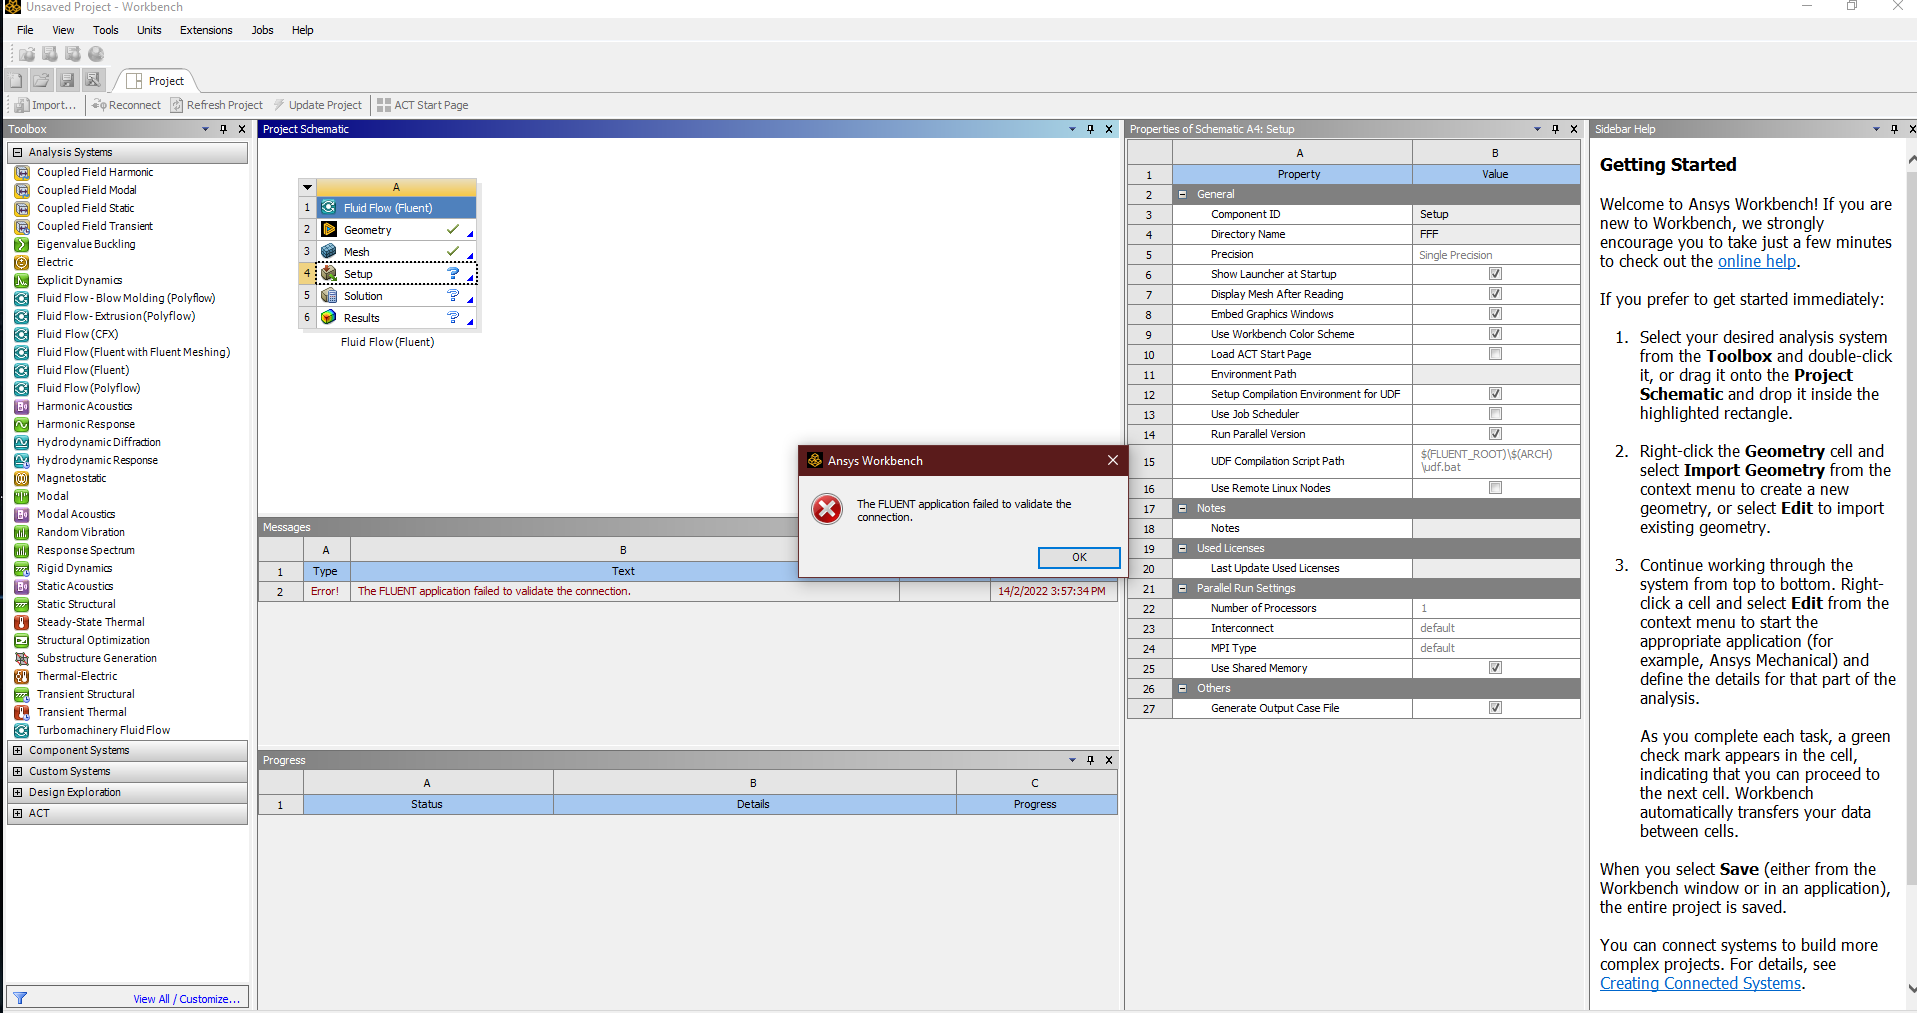The image size is (1917, 1013).
Task: Expand the Component Systems section
Action: [17, 750]
